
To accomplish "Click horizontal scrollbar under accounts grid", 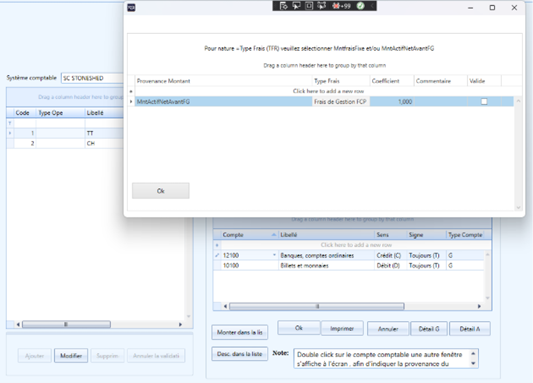I will click(352, 306).
